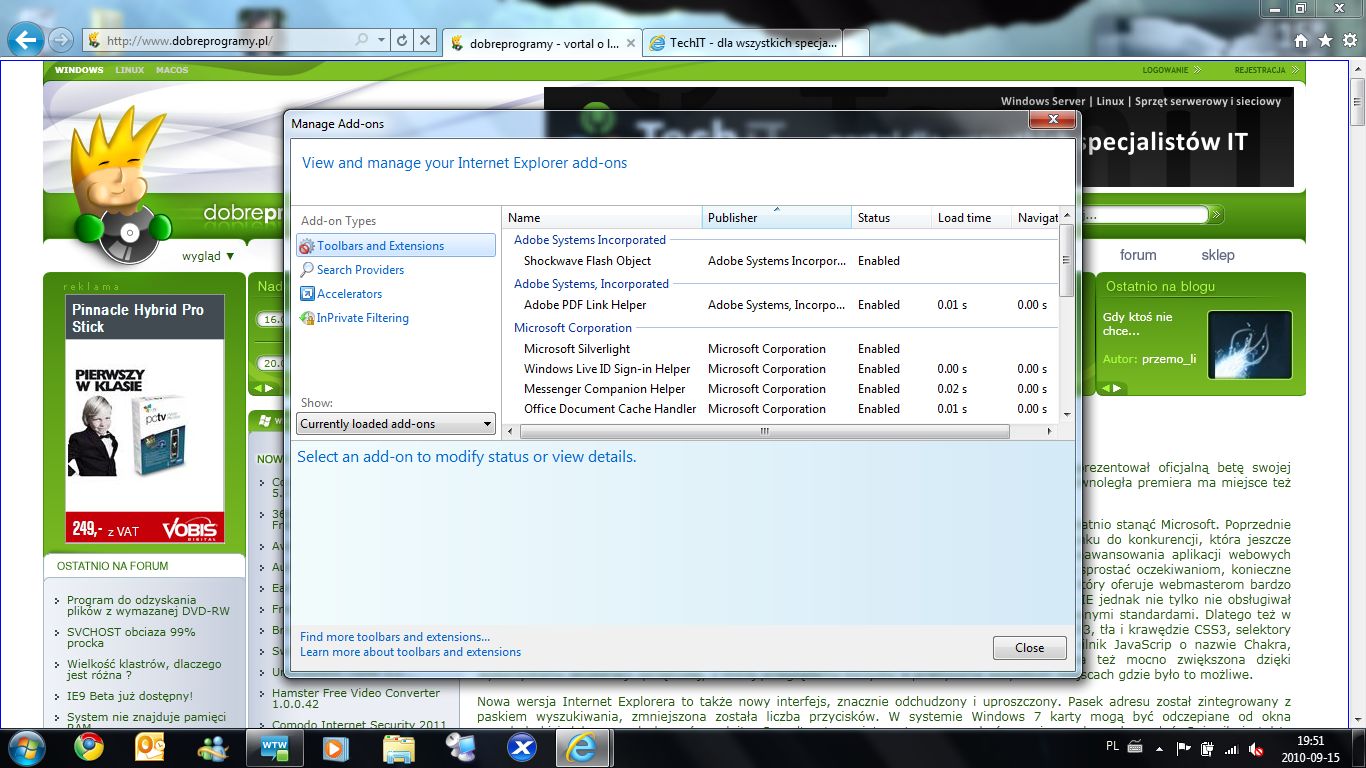
Task: Click the browser Forward arrow button
Action: pos(60,40)
